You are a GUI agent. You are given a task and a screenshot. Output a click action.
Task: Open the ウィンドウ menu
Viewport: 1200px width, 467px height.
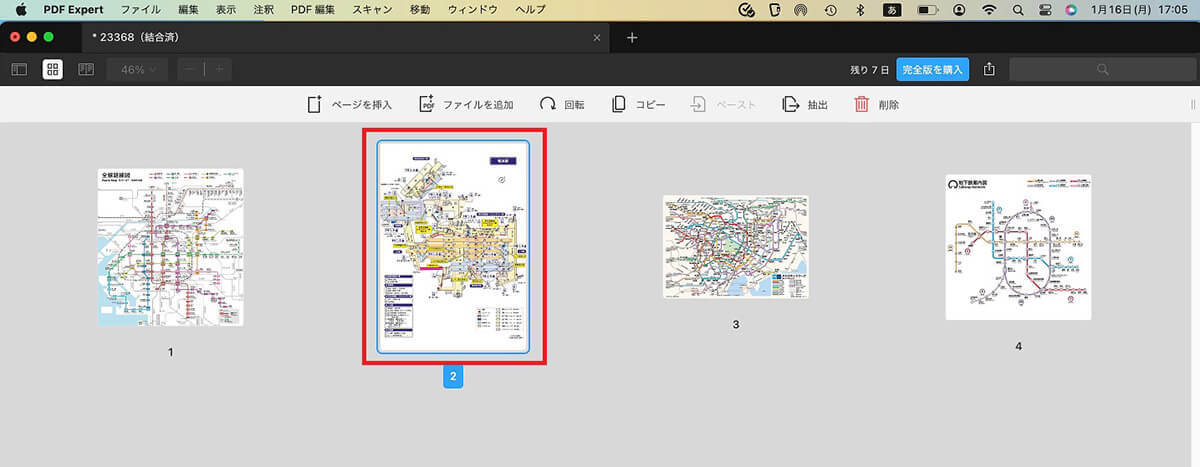473,10
